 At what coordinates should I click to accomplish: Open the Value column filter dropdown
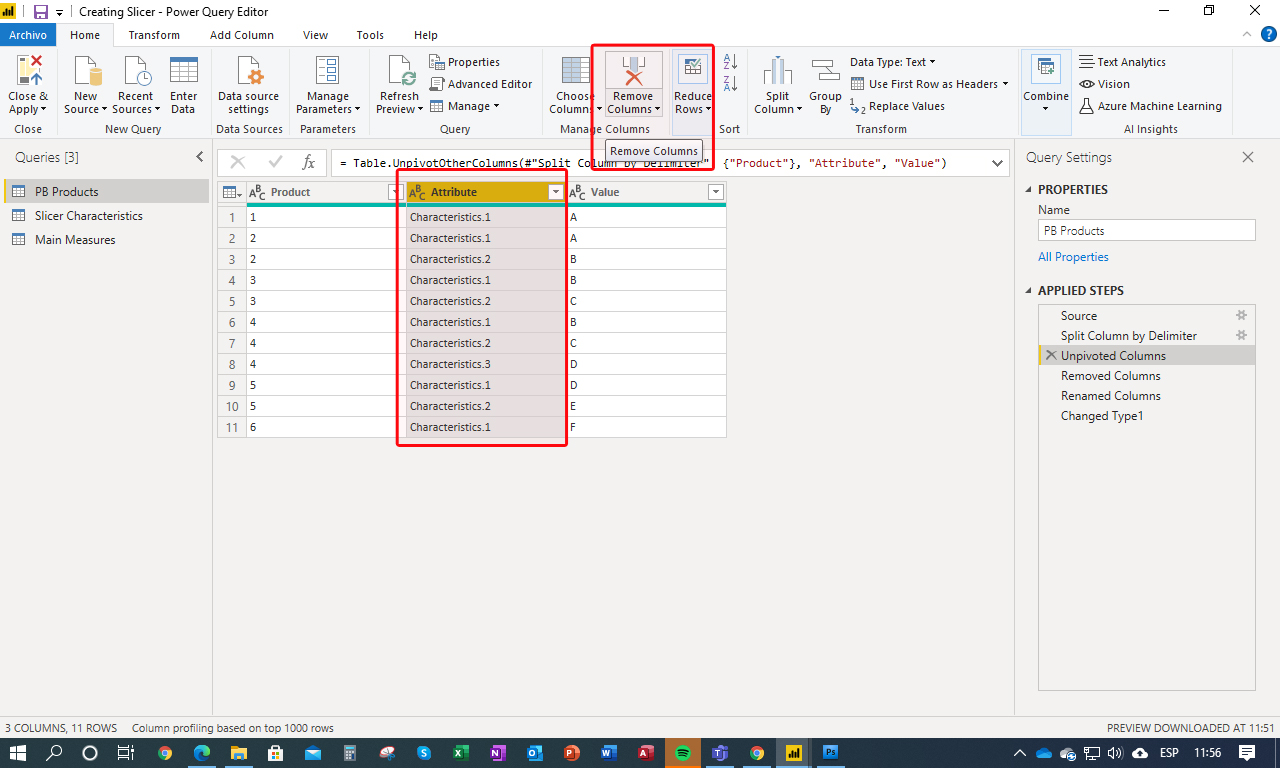[x=715, y=192]
